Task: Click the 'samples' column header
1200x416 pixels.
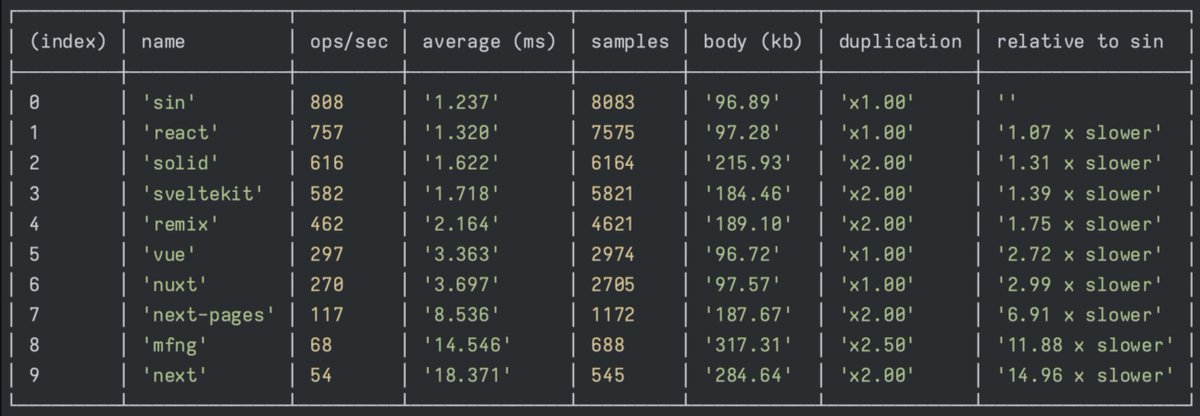Action: tap(628, 42)
